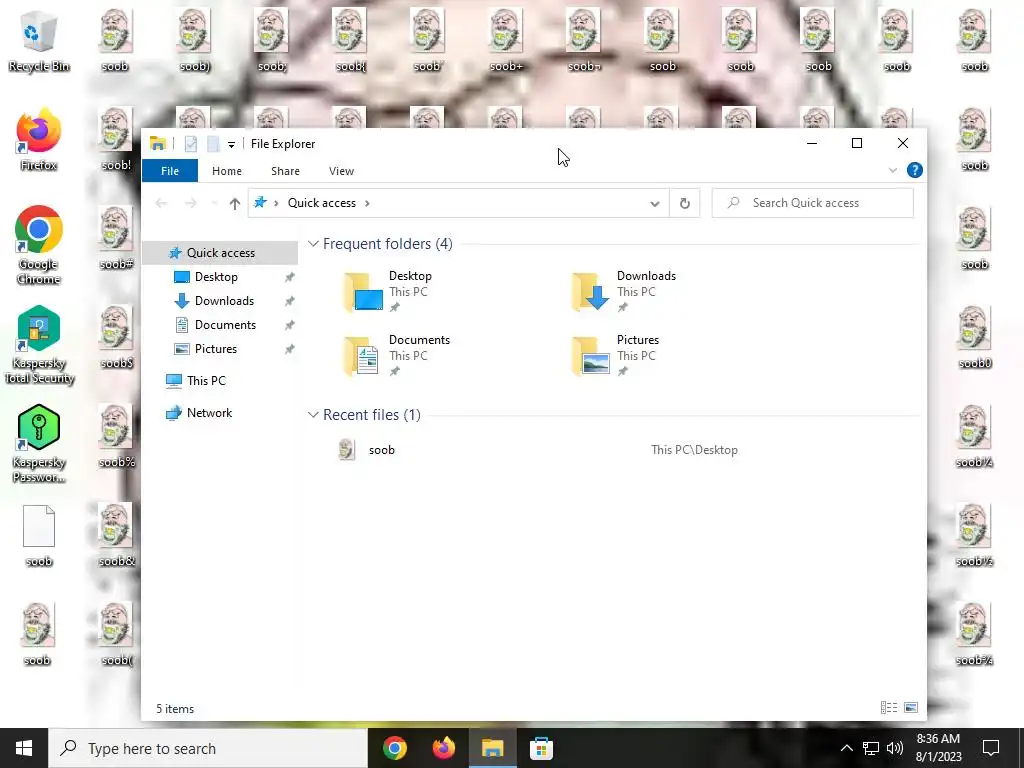Switch to the Details view layout
Image resolution: width=1024 pixels, height=768 pixels.
tap(888, 707)
